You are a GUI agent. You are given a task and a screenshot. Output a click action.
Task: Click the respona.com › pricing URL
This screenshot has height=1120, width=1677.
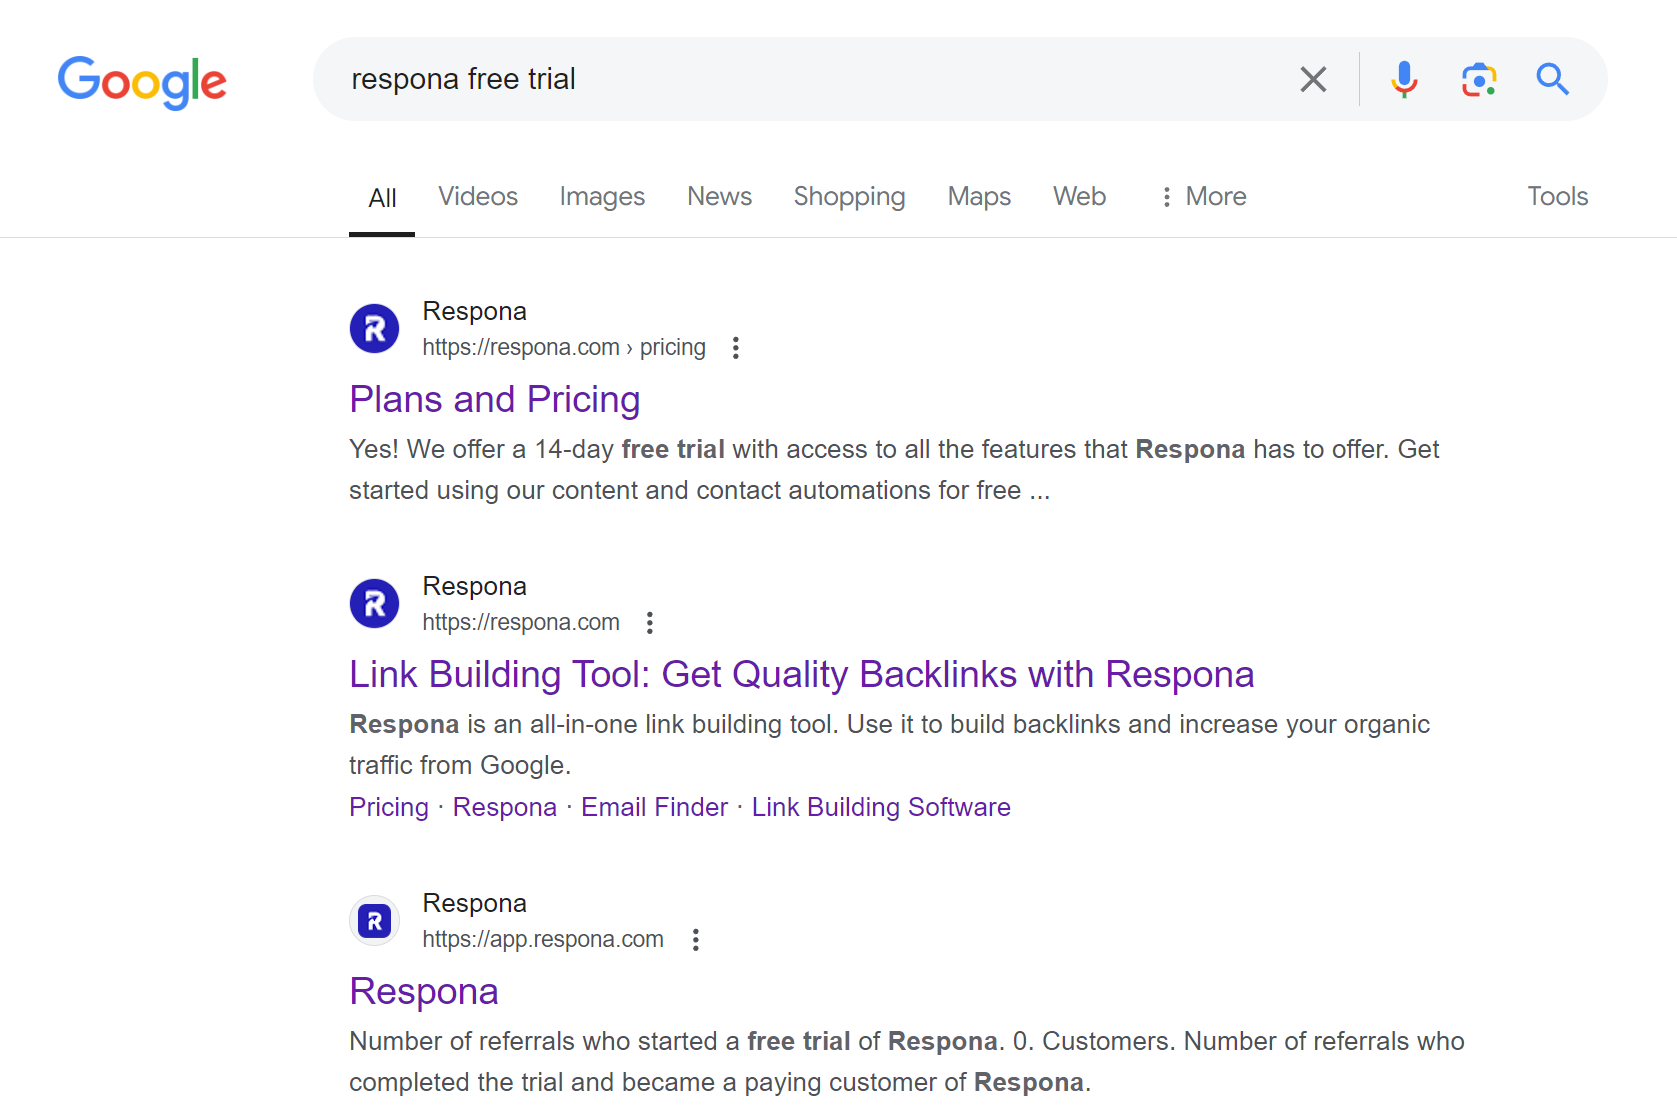click(x=564, y=347)
